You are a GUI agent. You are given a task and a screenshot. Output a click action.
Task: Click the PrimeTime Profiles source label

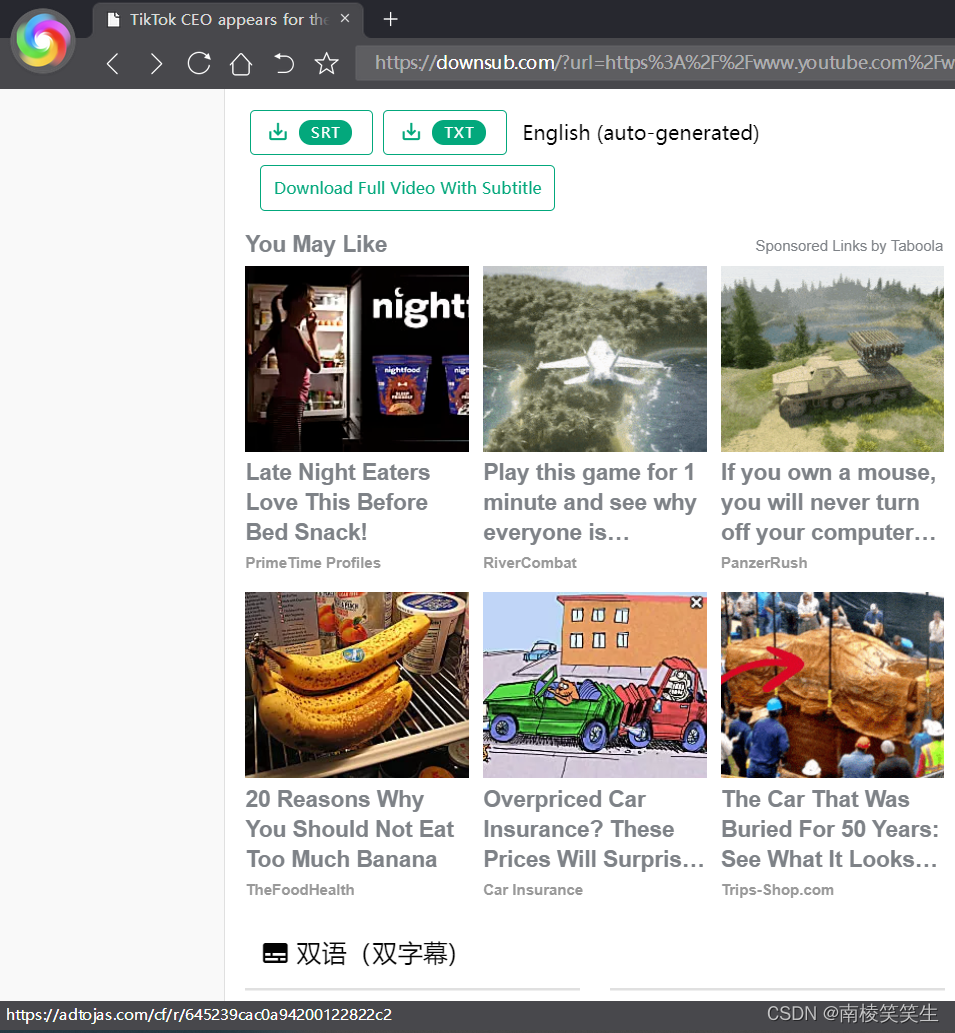pos(313,563)
